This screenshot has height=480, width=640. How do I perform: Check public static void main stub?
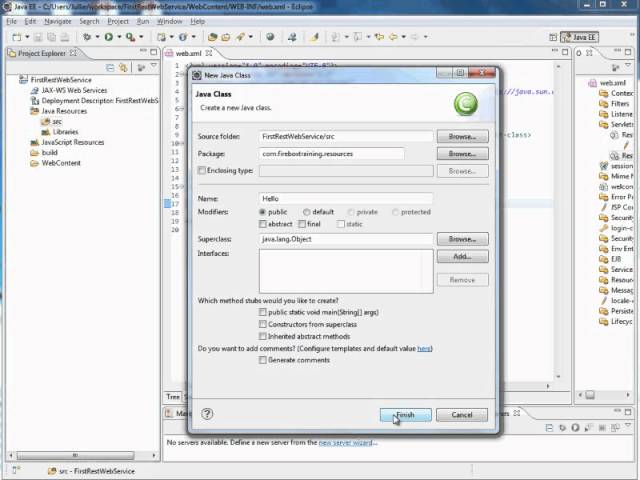click(262, 312)
